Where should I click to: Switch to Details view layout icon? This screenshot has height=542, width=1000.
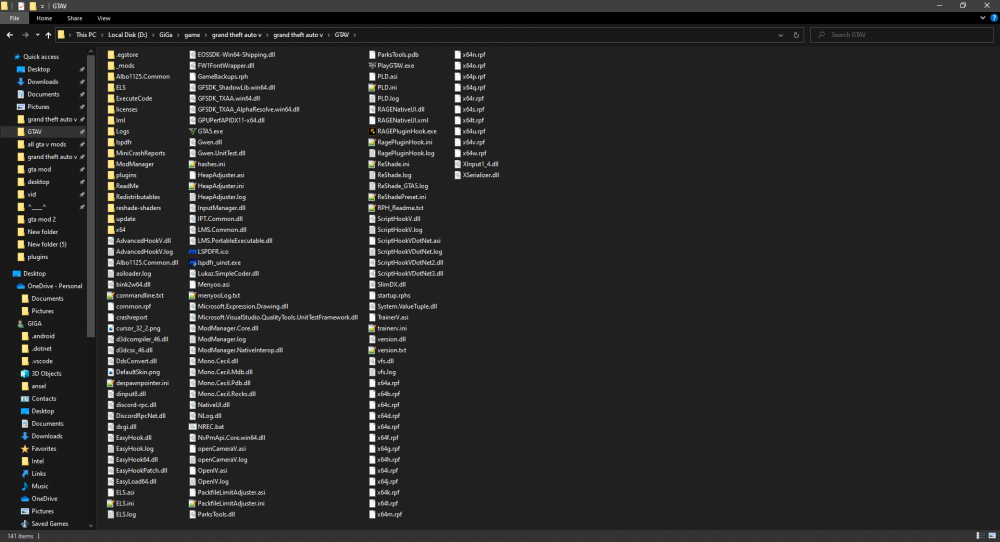point(980,536)
